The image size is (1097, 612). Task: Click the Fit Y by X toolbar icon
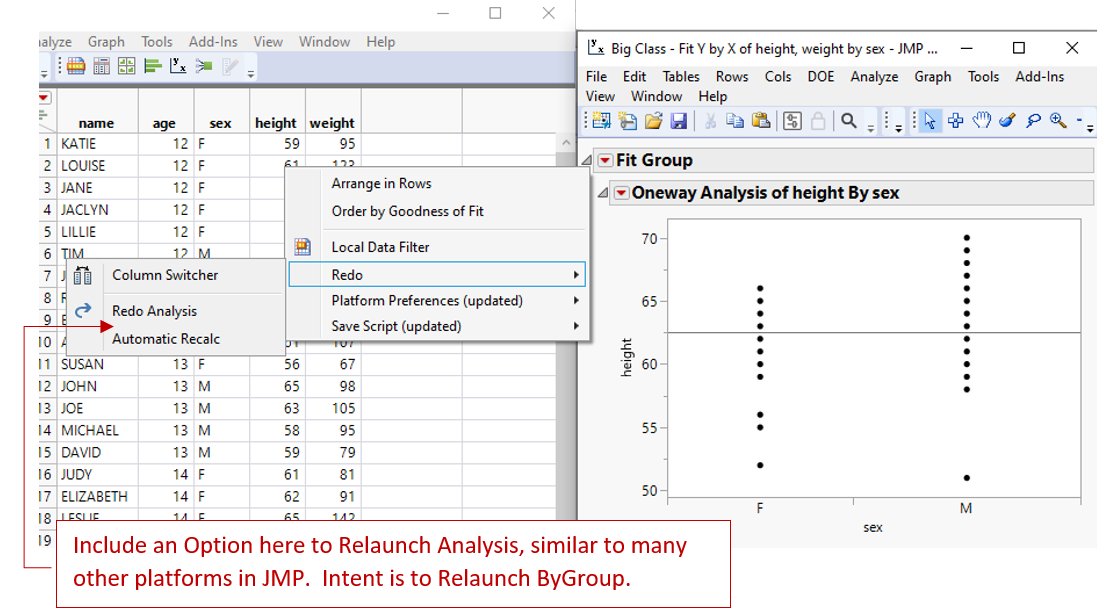178,66
